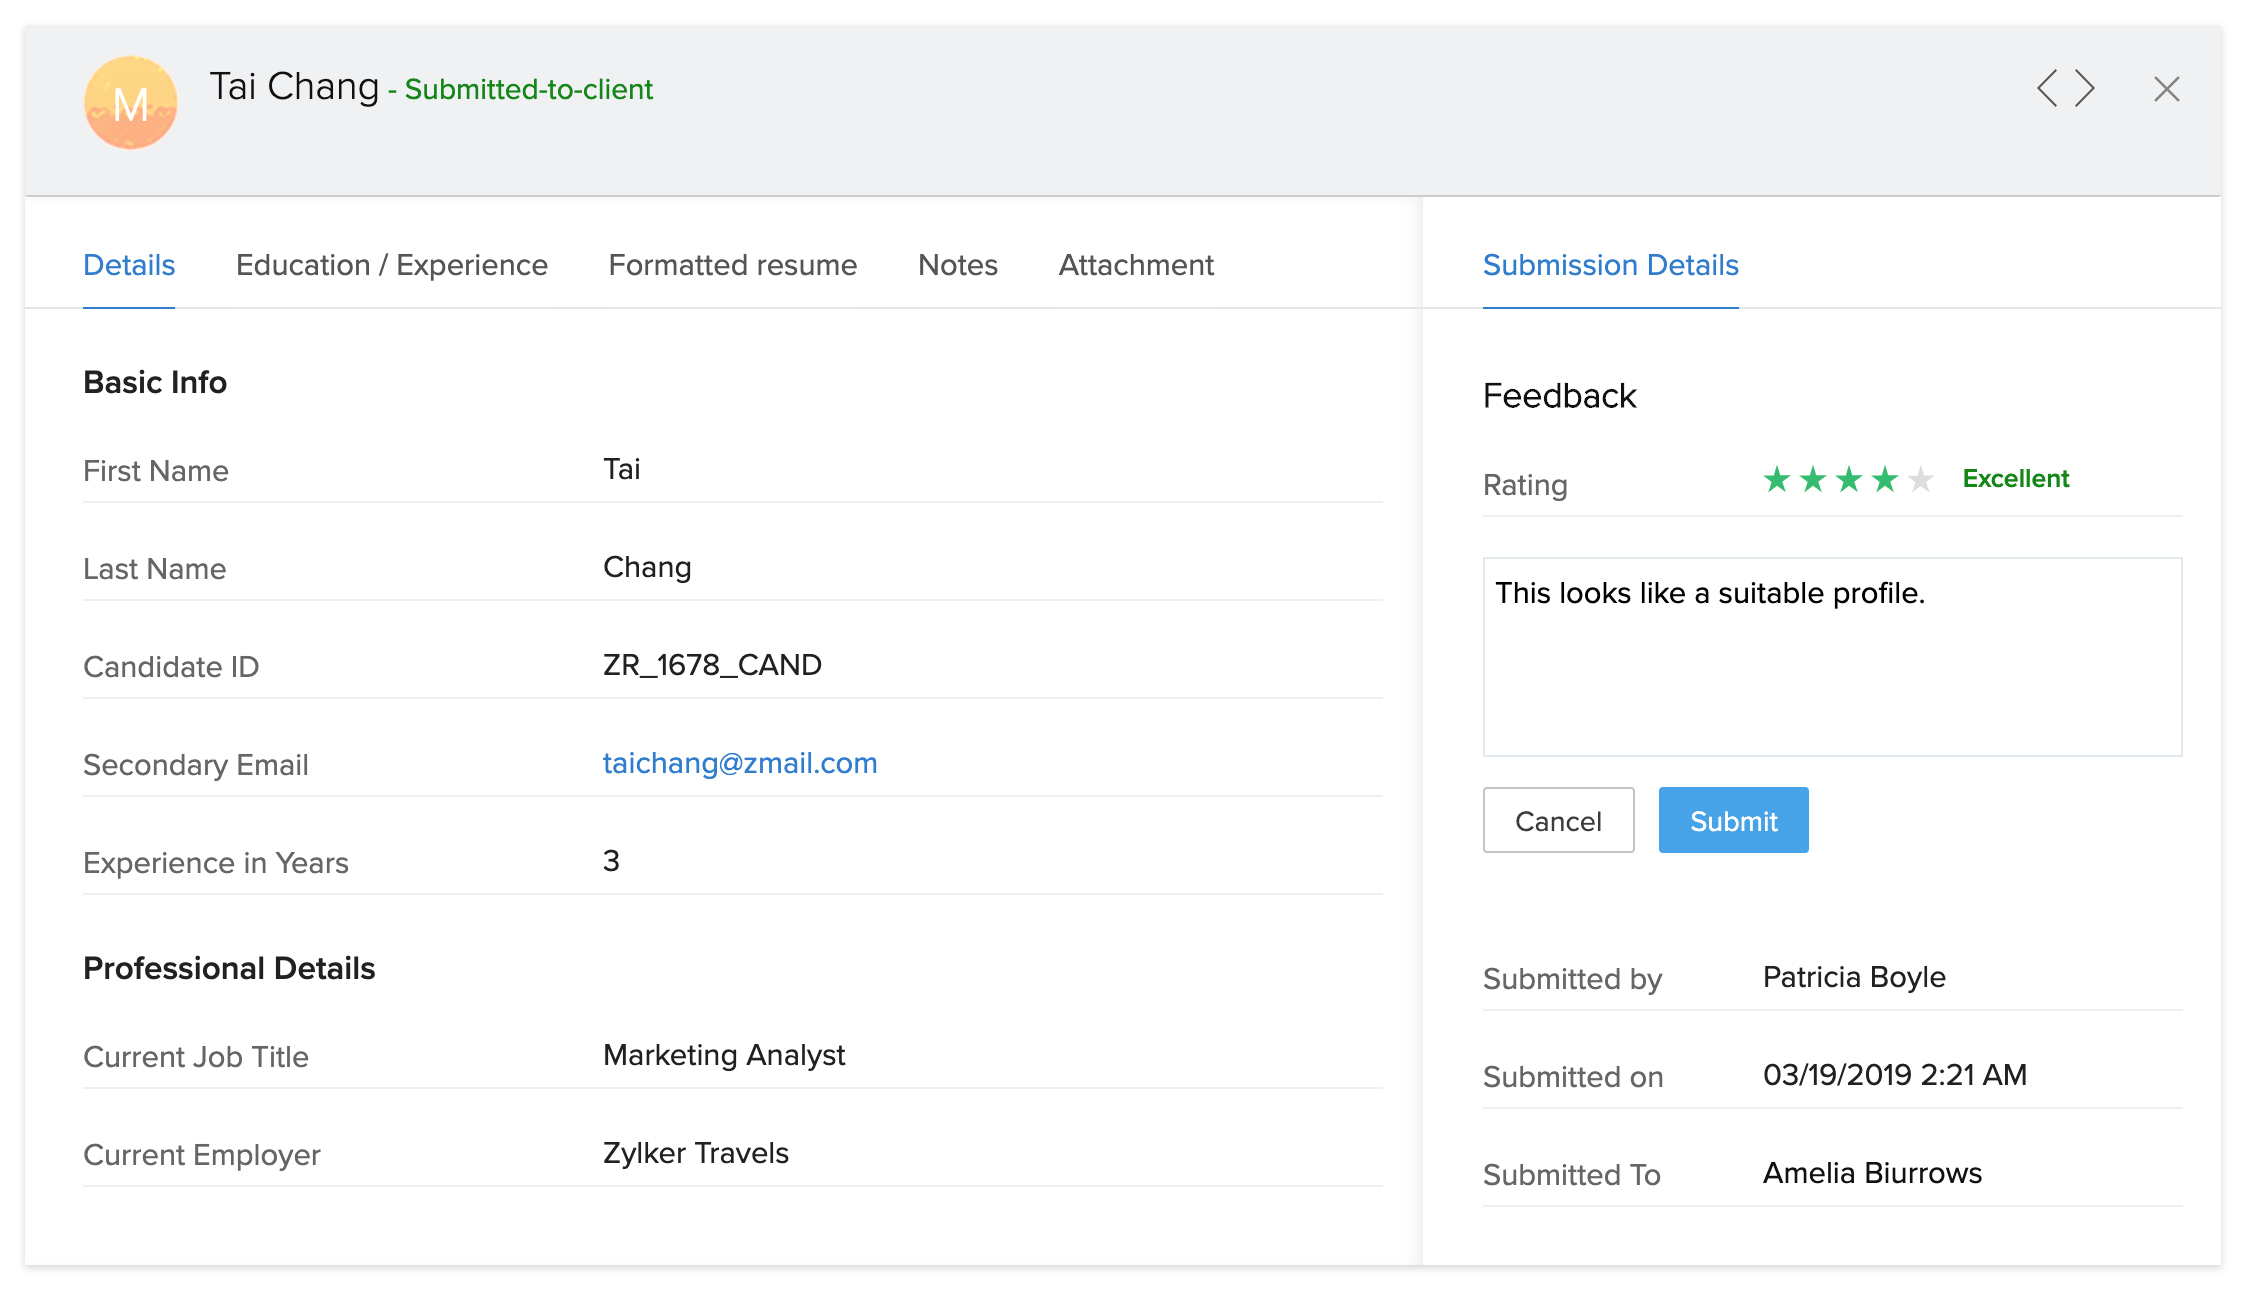2246x1290 pixels.
Task: Close the candidate detail panel
Action: [2166, 89]
